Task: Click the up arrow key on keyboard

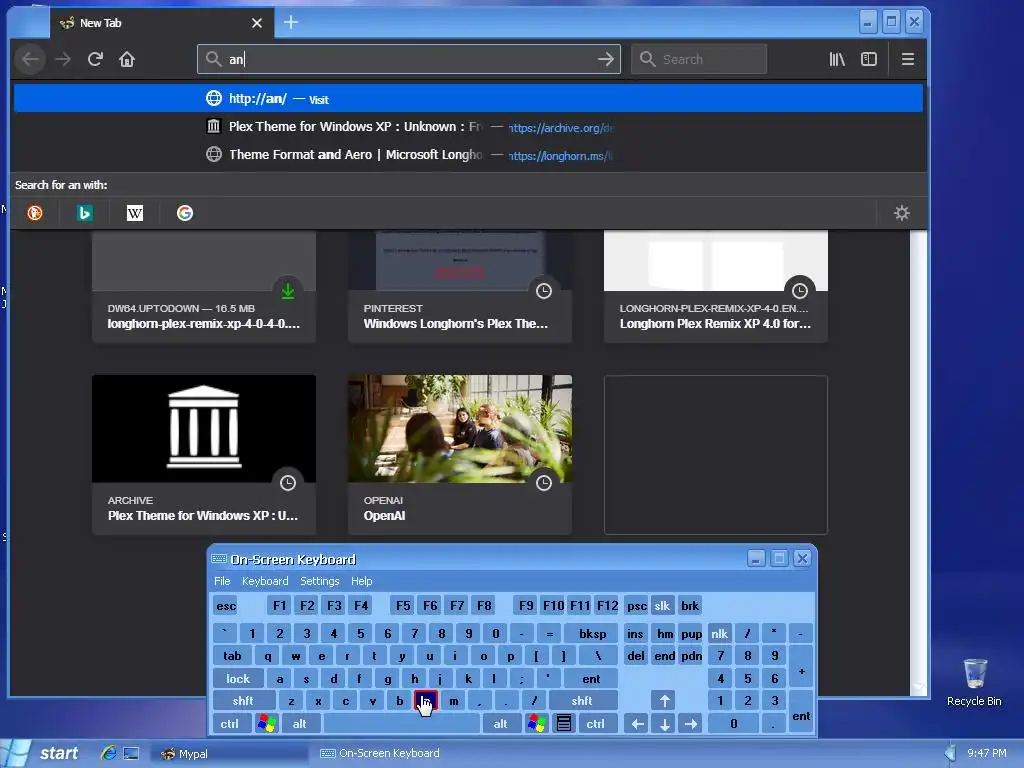Action: coord(664,701)
